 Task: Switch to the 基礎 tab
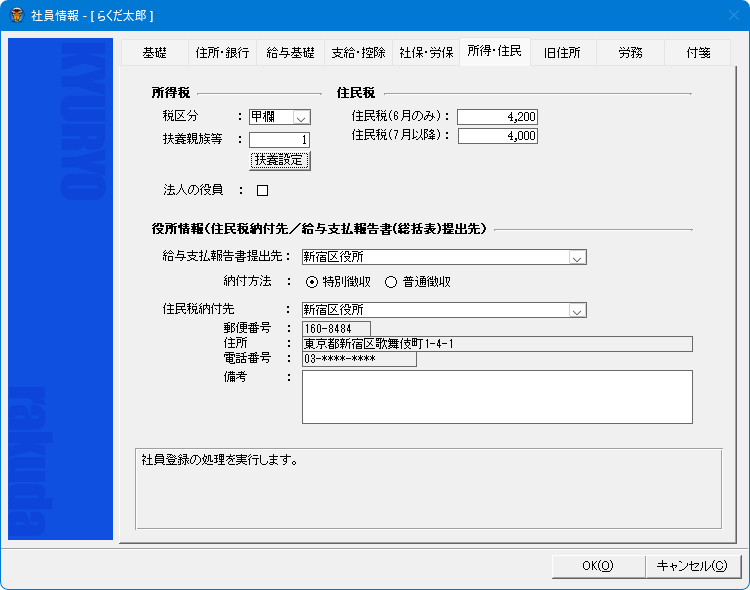point(154,53)
